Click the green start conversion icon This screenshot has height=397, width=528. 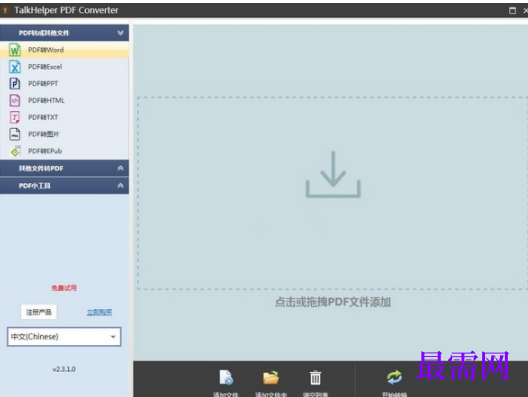394,377
